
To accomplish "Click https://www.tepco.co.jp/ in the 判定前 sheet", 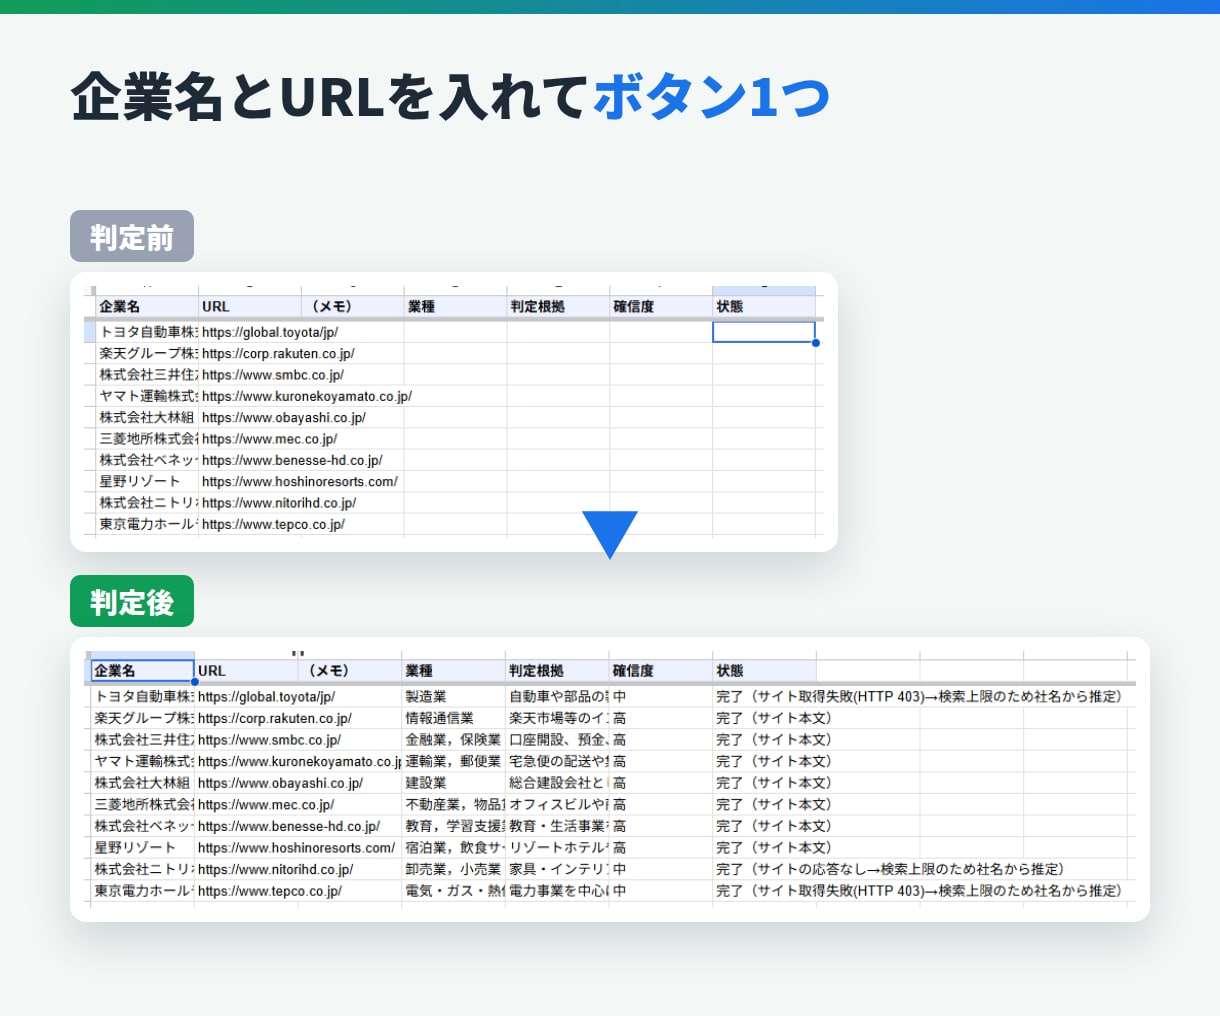I will pos(273,524).
